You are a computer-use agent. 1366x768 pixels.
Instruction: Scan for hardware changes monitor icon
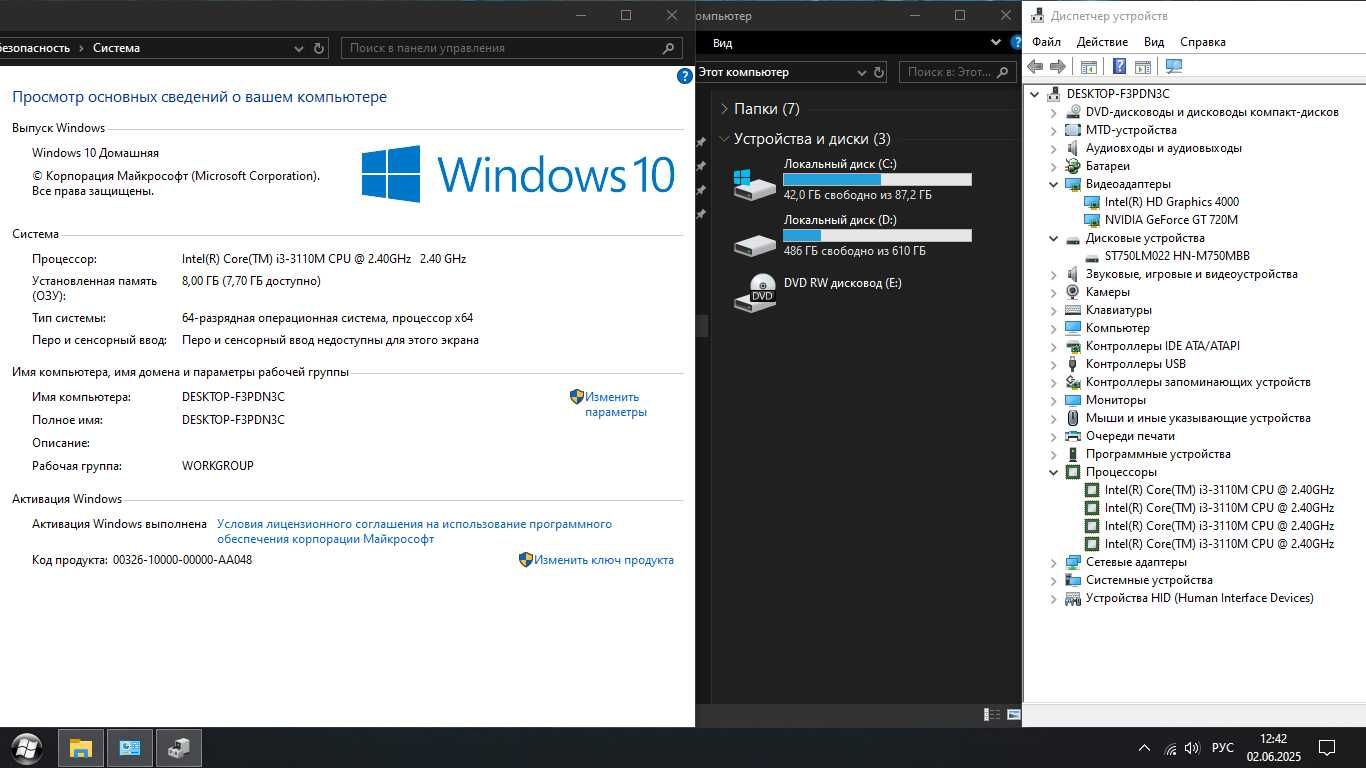click(1174, 67)
